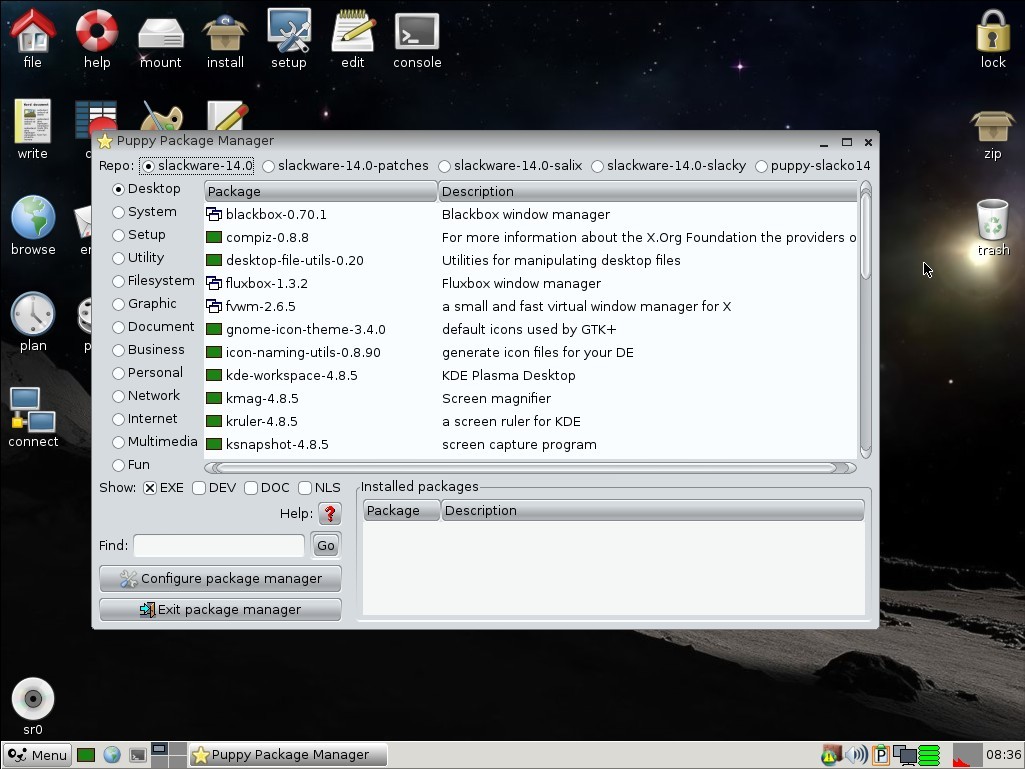Sort by the Package column header

click(320, 192)
